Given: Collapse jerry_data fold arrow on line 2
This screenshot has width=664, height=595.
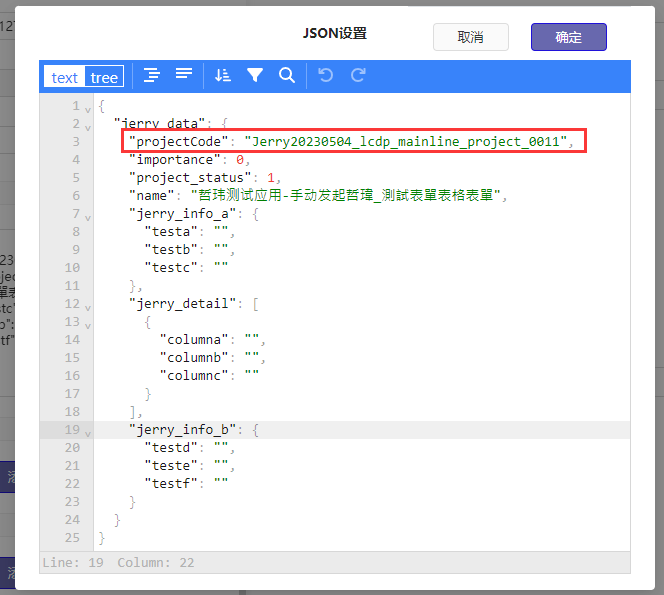Looking at the screenshot, I should click(88, 126).
